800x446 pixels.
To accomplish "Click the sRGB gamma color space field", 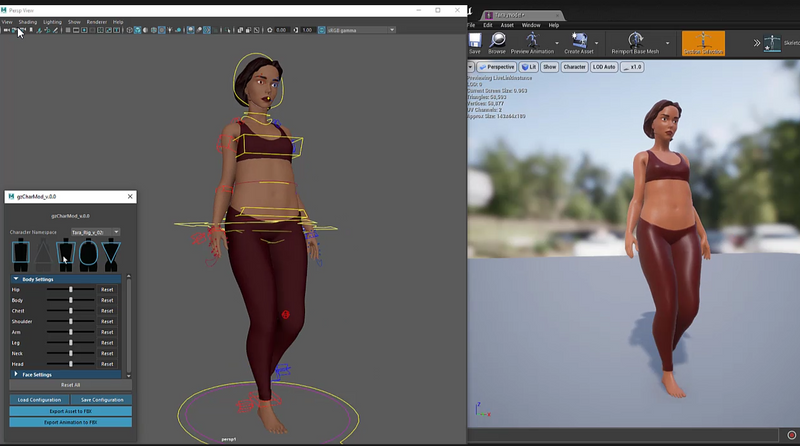I will coord(344,30).
